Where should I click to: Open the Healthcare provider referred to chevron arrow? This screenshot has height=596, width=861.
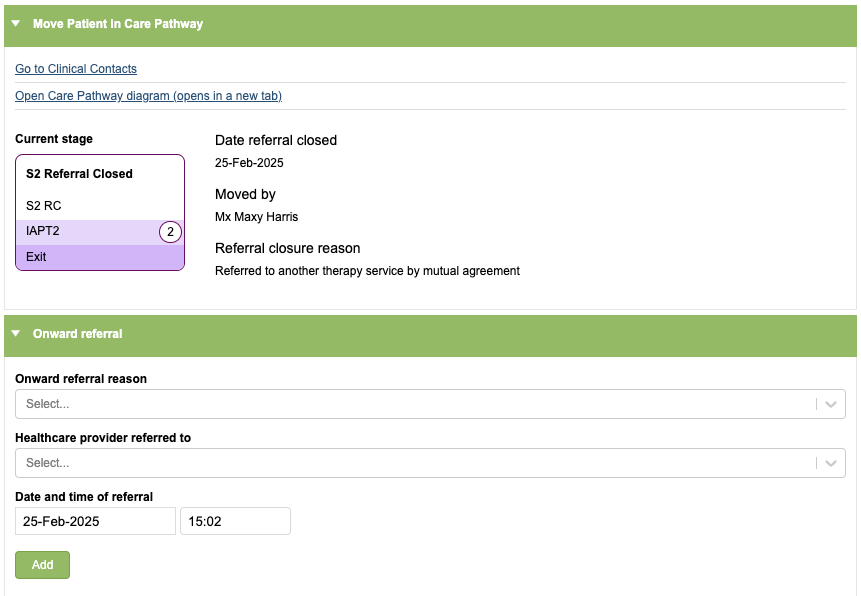click(830, 463)
